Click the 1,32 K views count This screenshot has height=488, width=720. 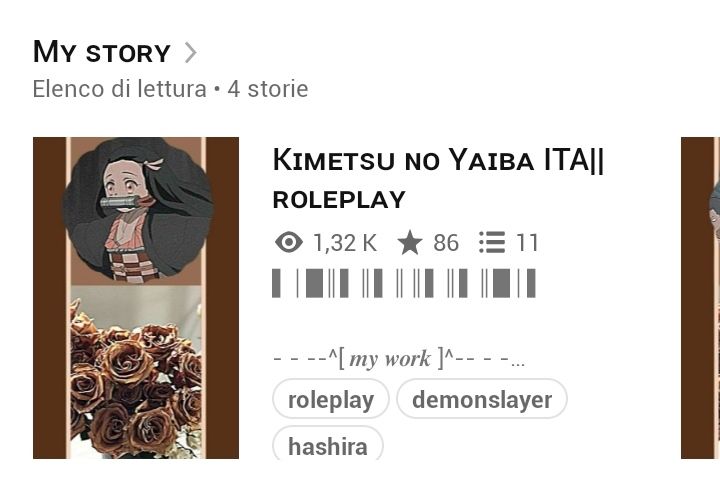coord(345,242)
